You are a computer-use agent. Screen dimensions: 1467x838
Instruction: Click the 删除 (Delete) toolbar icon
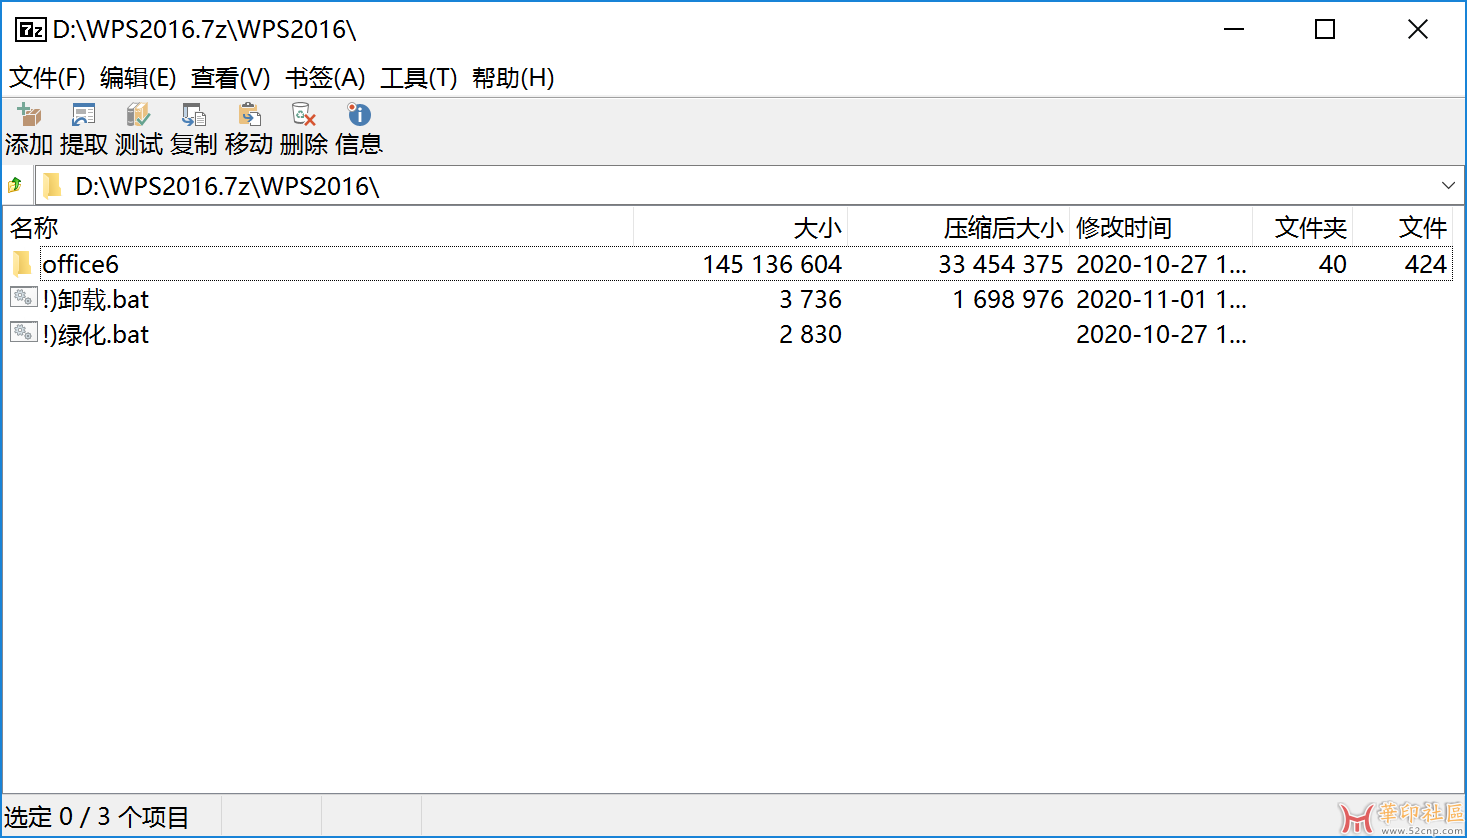(x=304, y=114)
